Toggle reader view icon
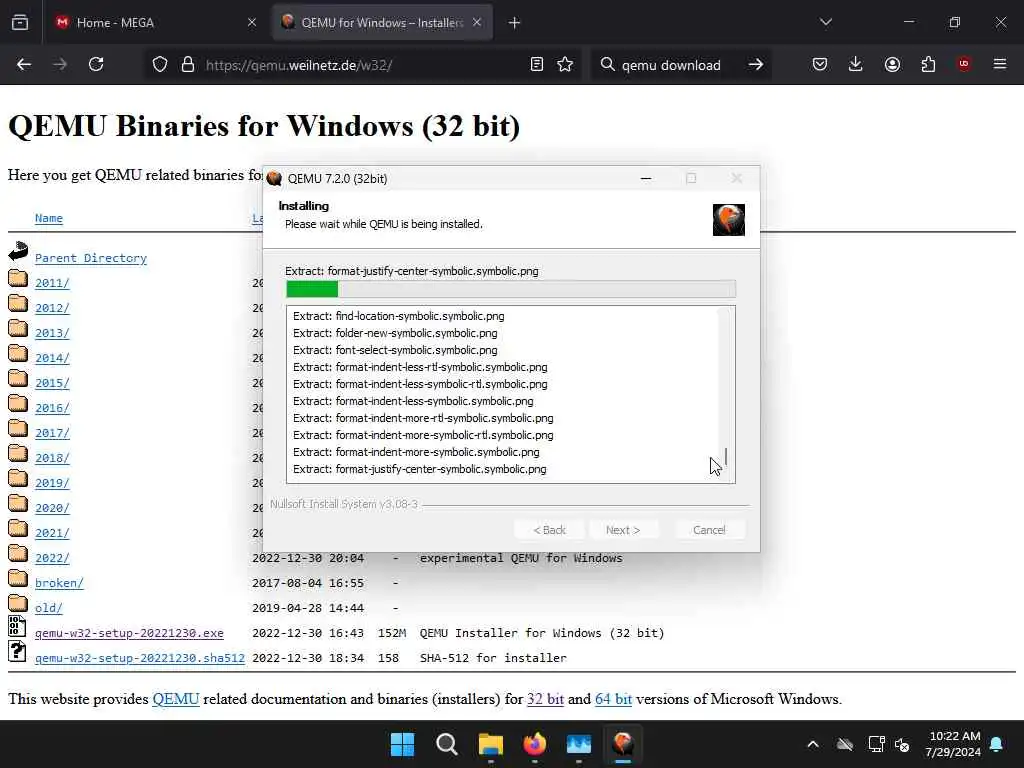The image size is (1024, 768). 537,64
